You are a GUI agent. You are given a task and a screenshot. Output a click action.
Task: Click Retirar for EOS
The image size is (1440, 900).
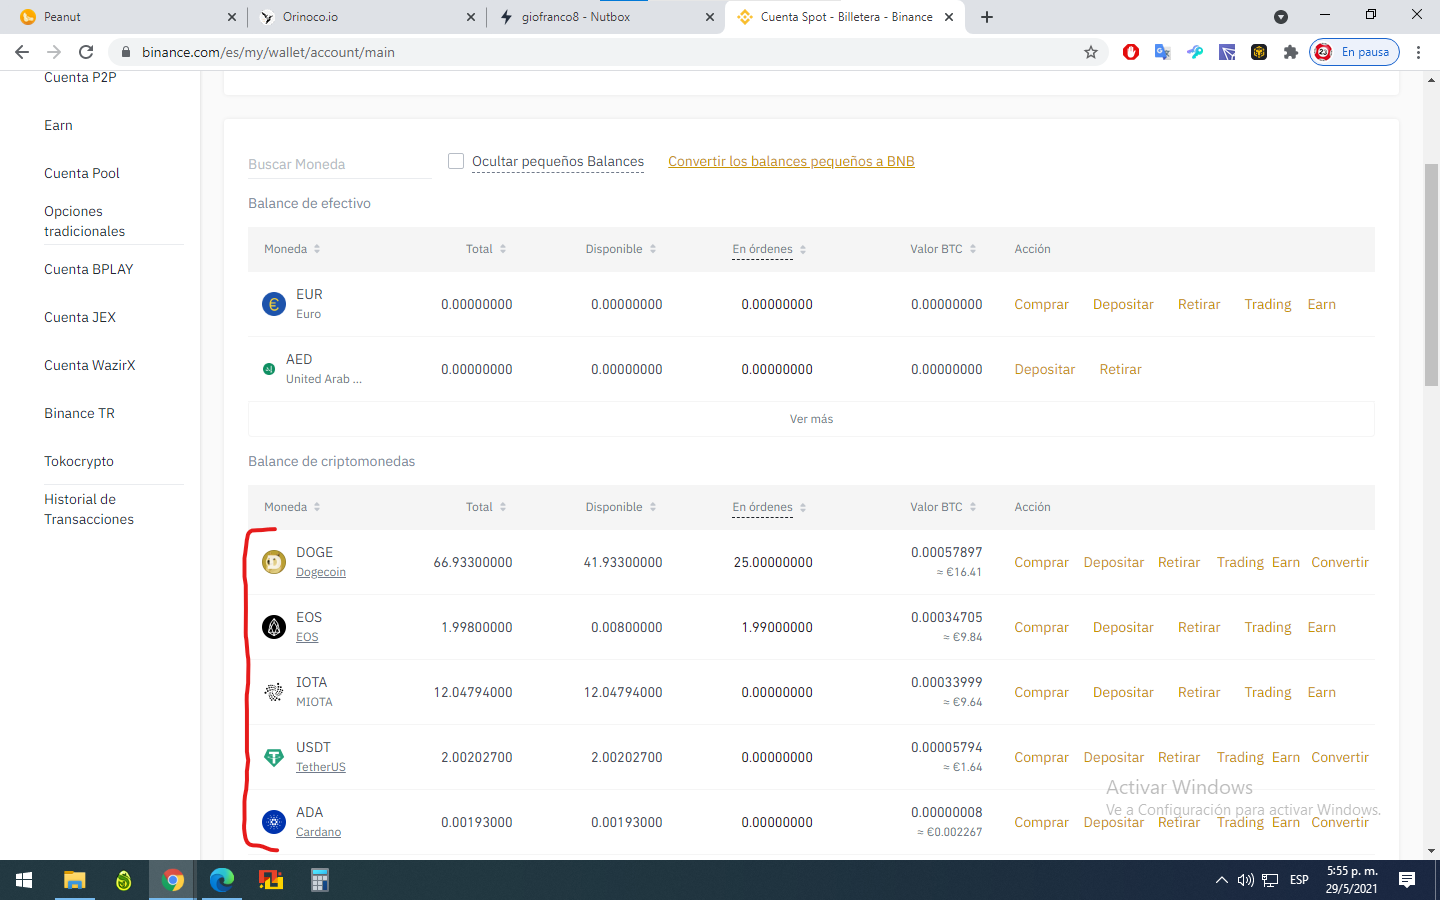[x=1199, y=627]
